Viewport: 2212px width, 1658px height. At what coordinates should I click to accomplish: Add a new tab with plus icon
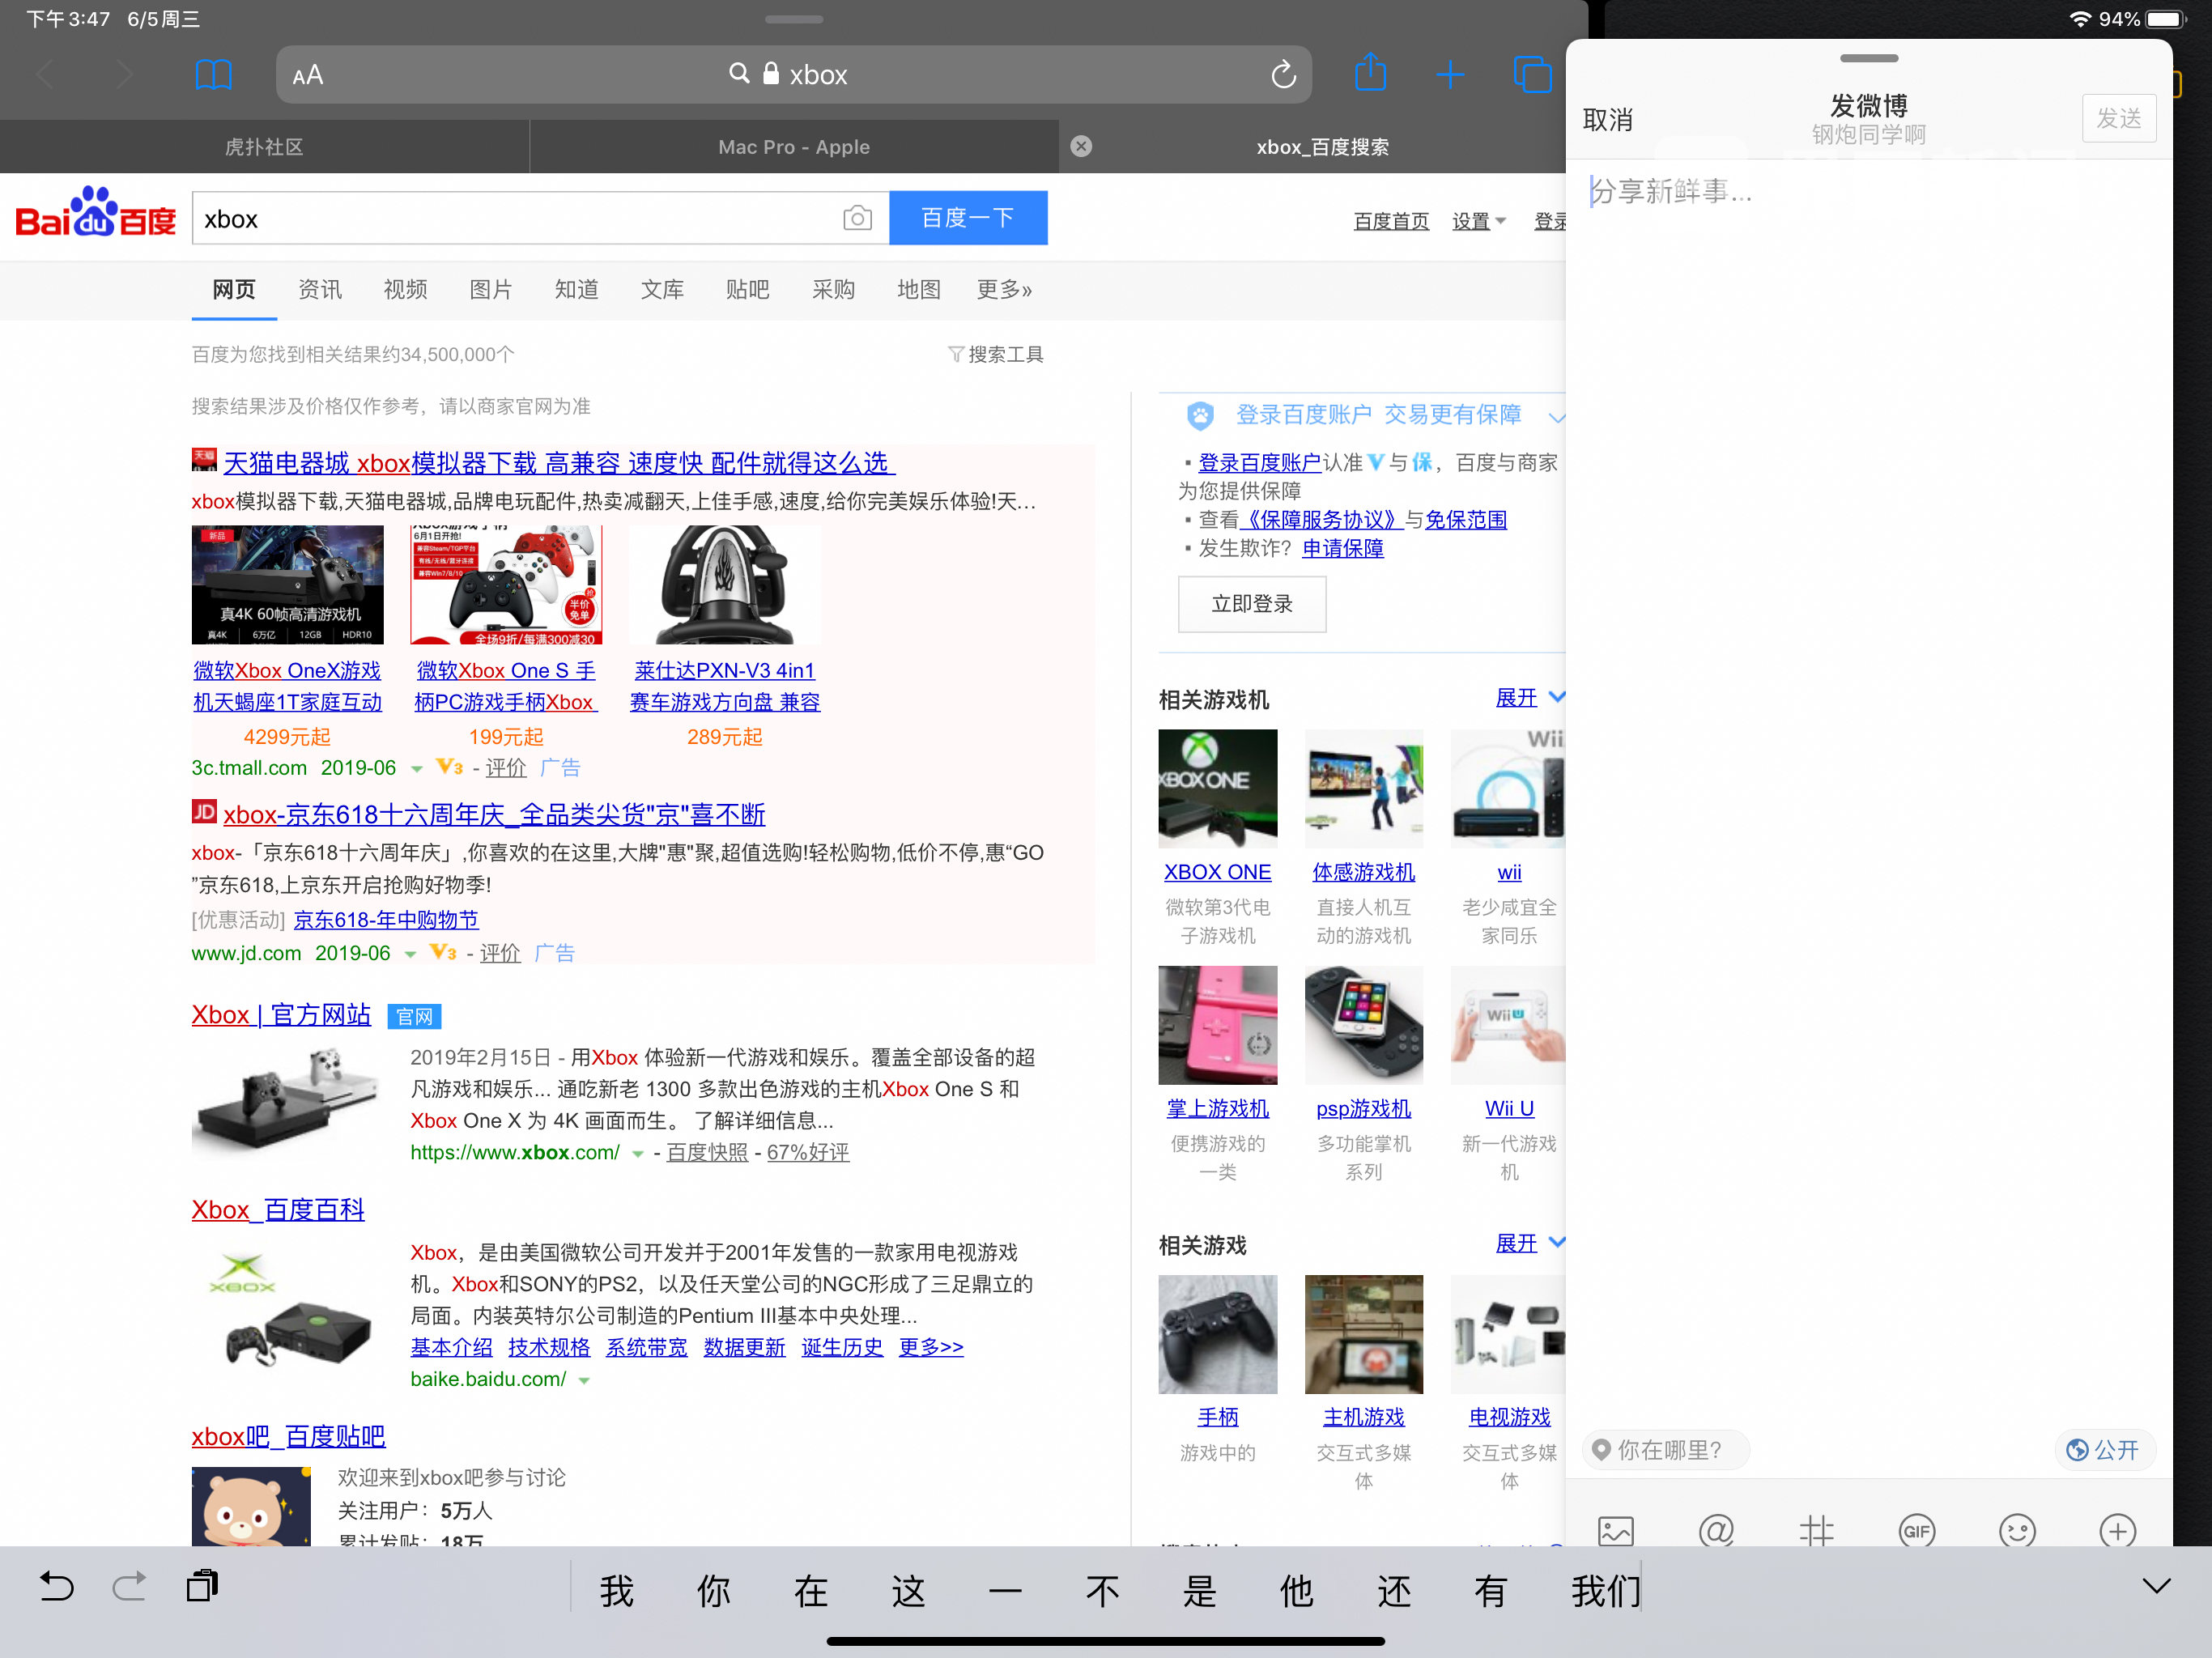pos(1449,75)
